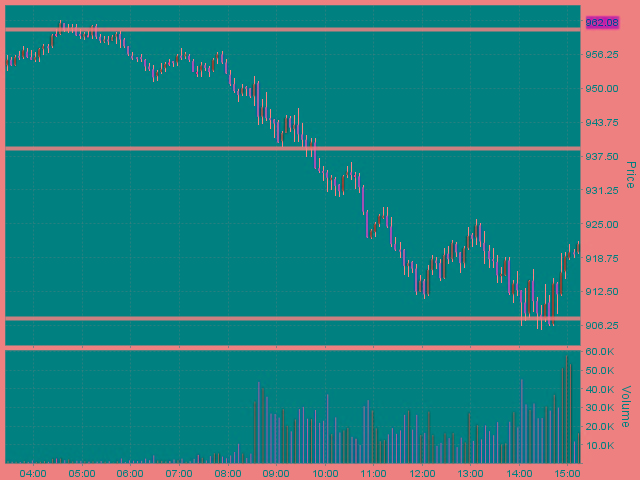Viewport: 640px width, 480px height.
Task: Click the 40.0K volume axis label
Action: 600,389
